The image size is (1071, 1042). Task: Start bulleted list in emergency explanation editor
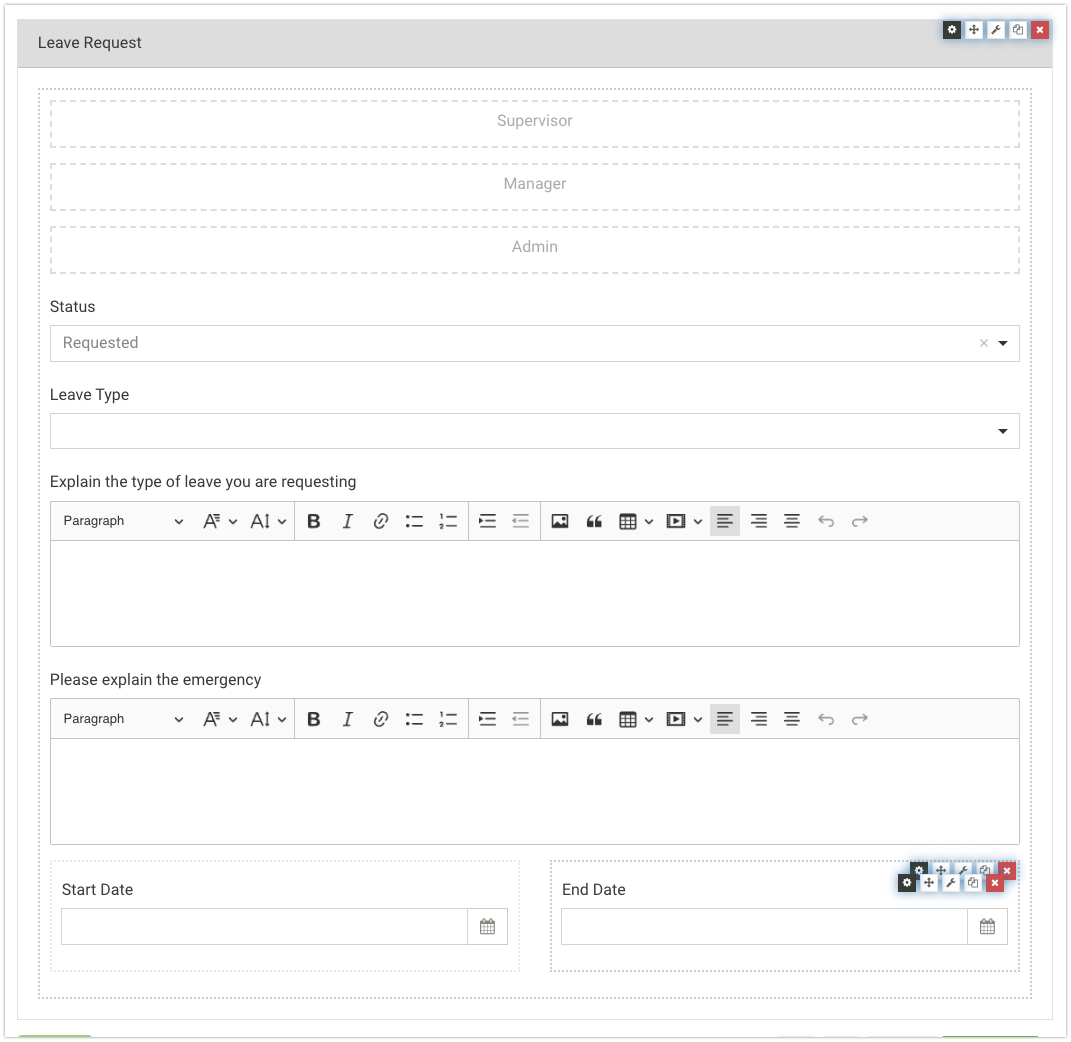[x=414, y=719]
